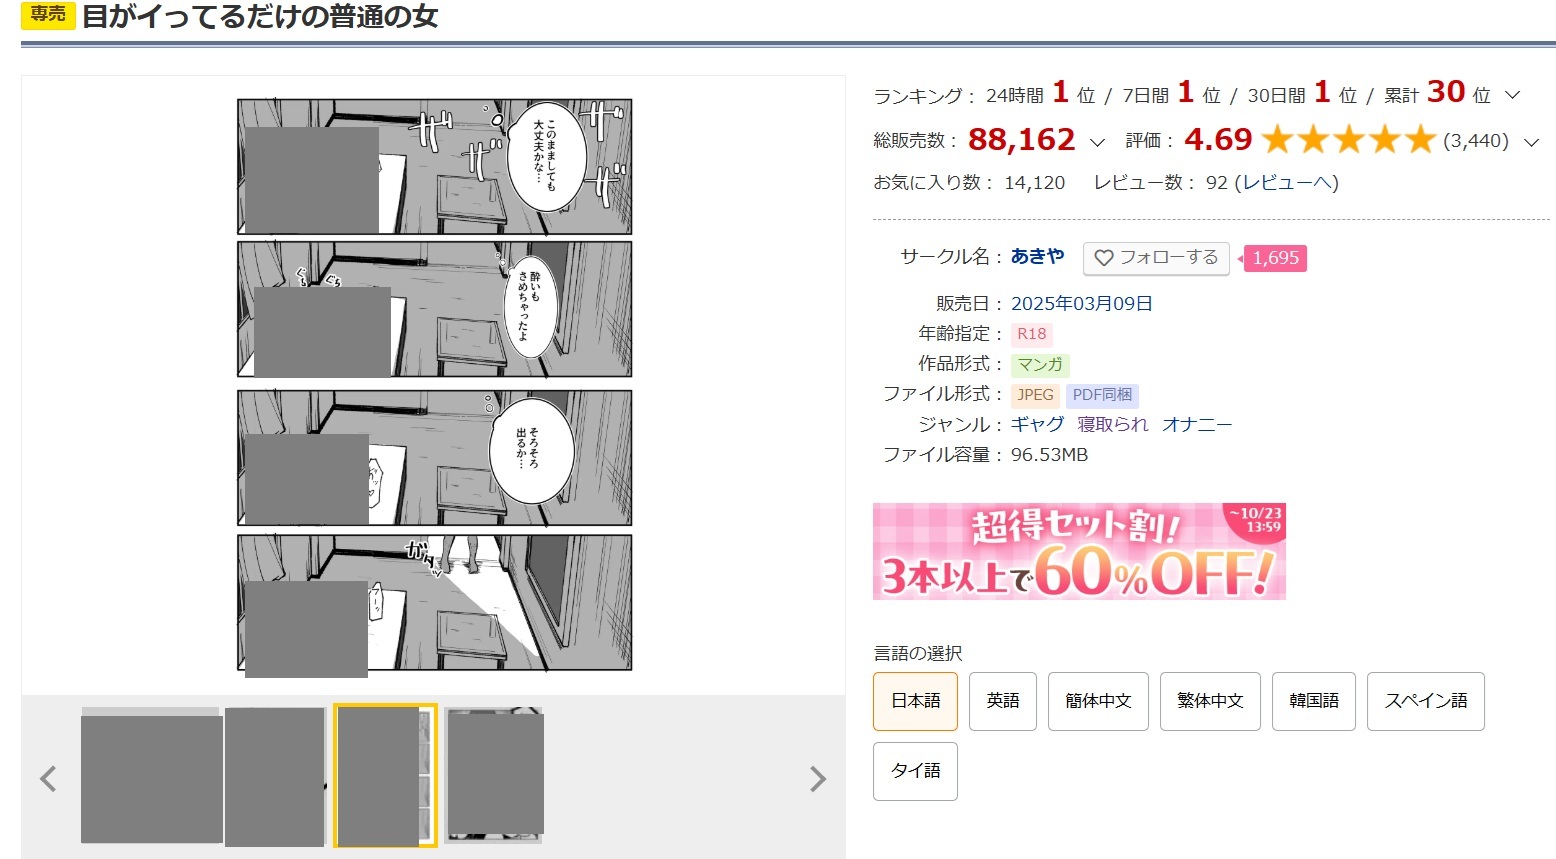Screen dimensions: 1556x859
Task: Click the PDF同梱 file format tag
Action: 1102,395
